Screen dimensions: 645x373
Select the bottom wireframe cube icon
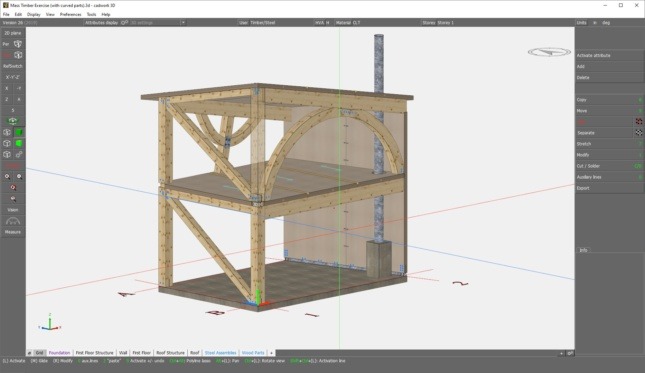pyautogui.click(x=7, y=155)
